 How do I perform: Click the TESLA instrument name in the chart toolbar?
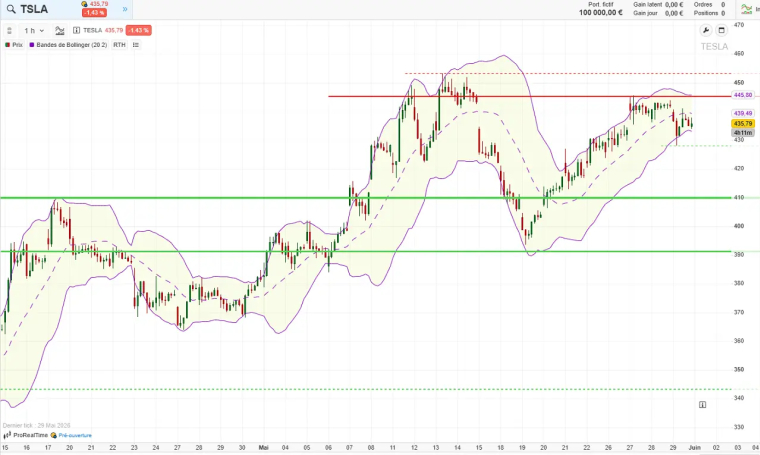(93, 30)
